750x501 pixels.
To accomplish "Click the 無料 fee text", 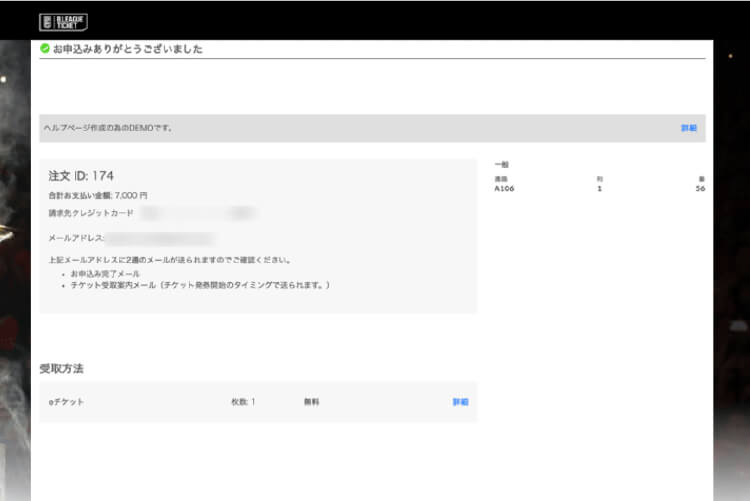I will click(311, 402).
